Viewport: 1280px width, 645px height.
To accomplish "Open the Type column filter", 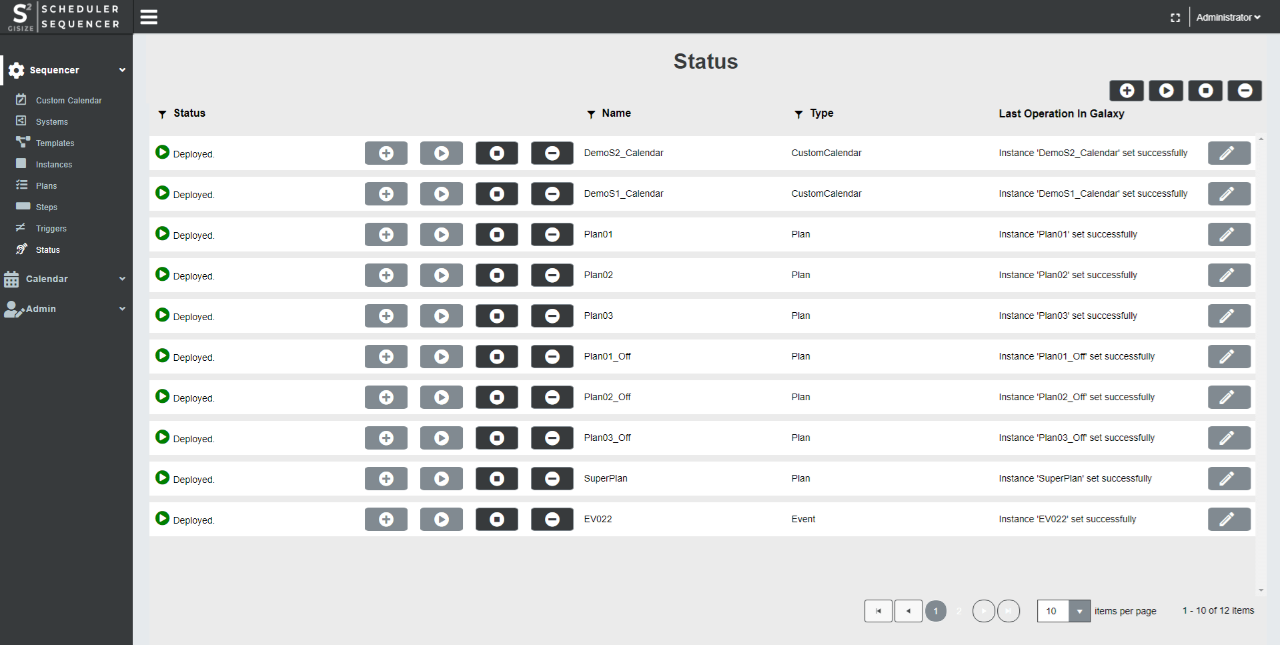I will point(798,115).
